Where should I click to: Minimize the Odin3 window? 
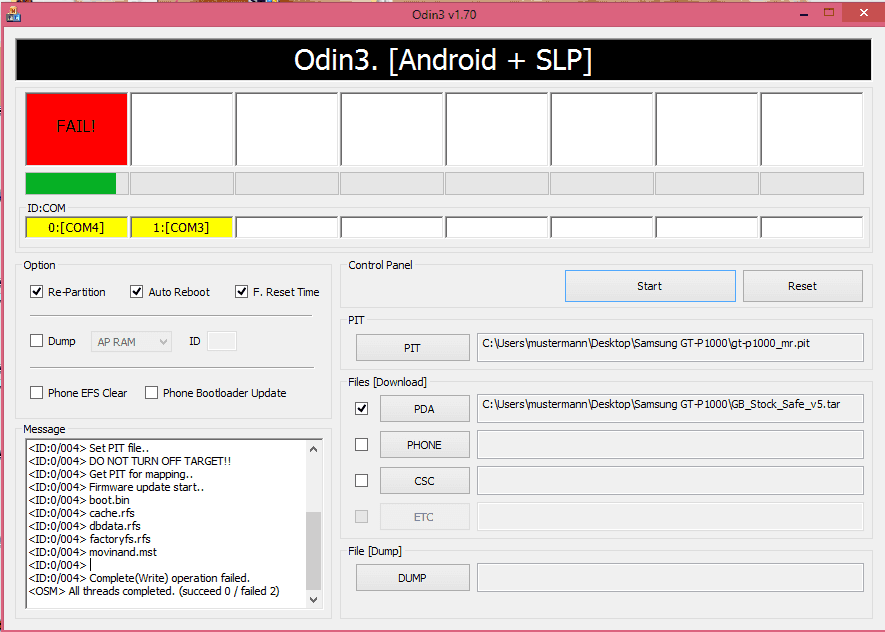click(804, 14)
